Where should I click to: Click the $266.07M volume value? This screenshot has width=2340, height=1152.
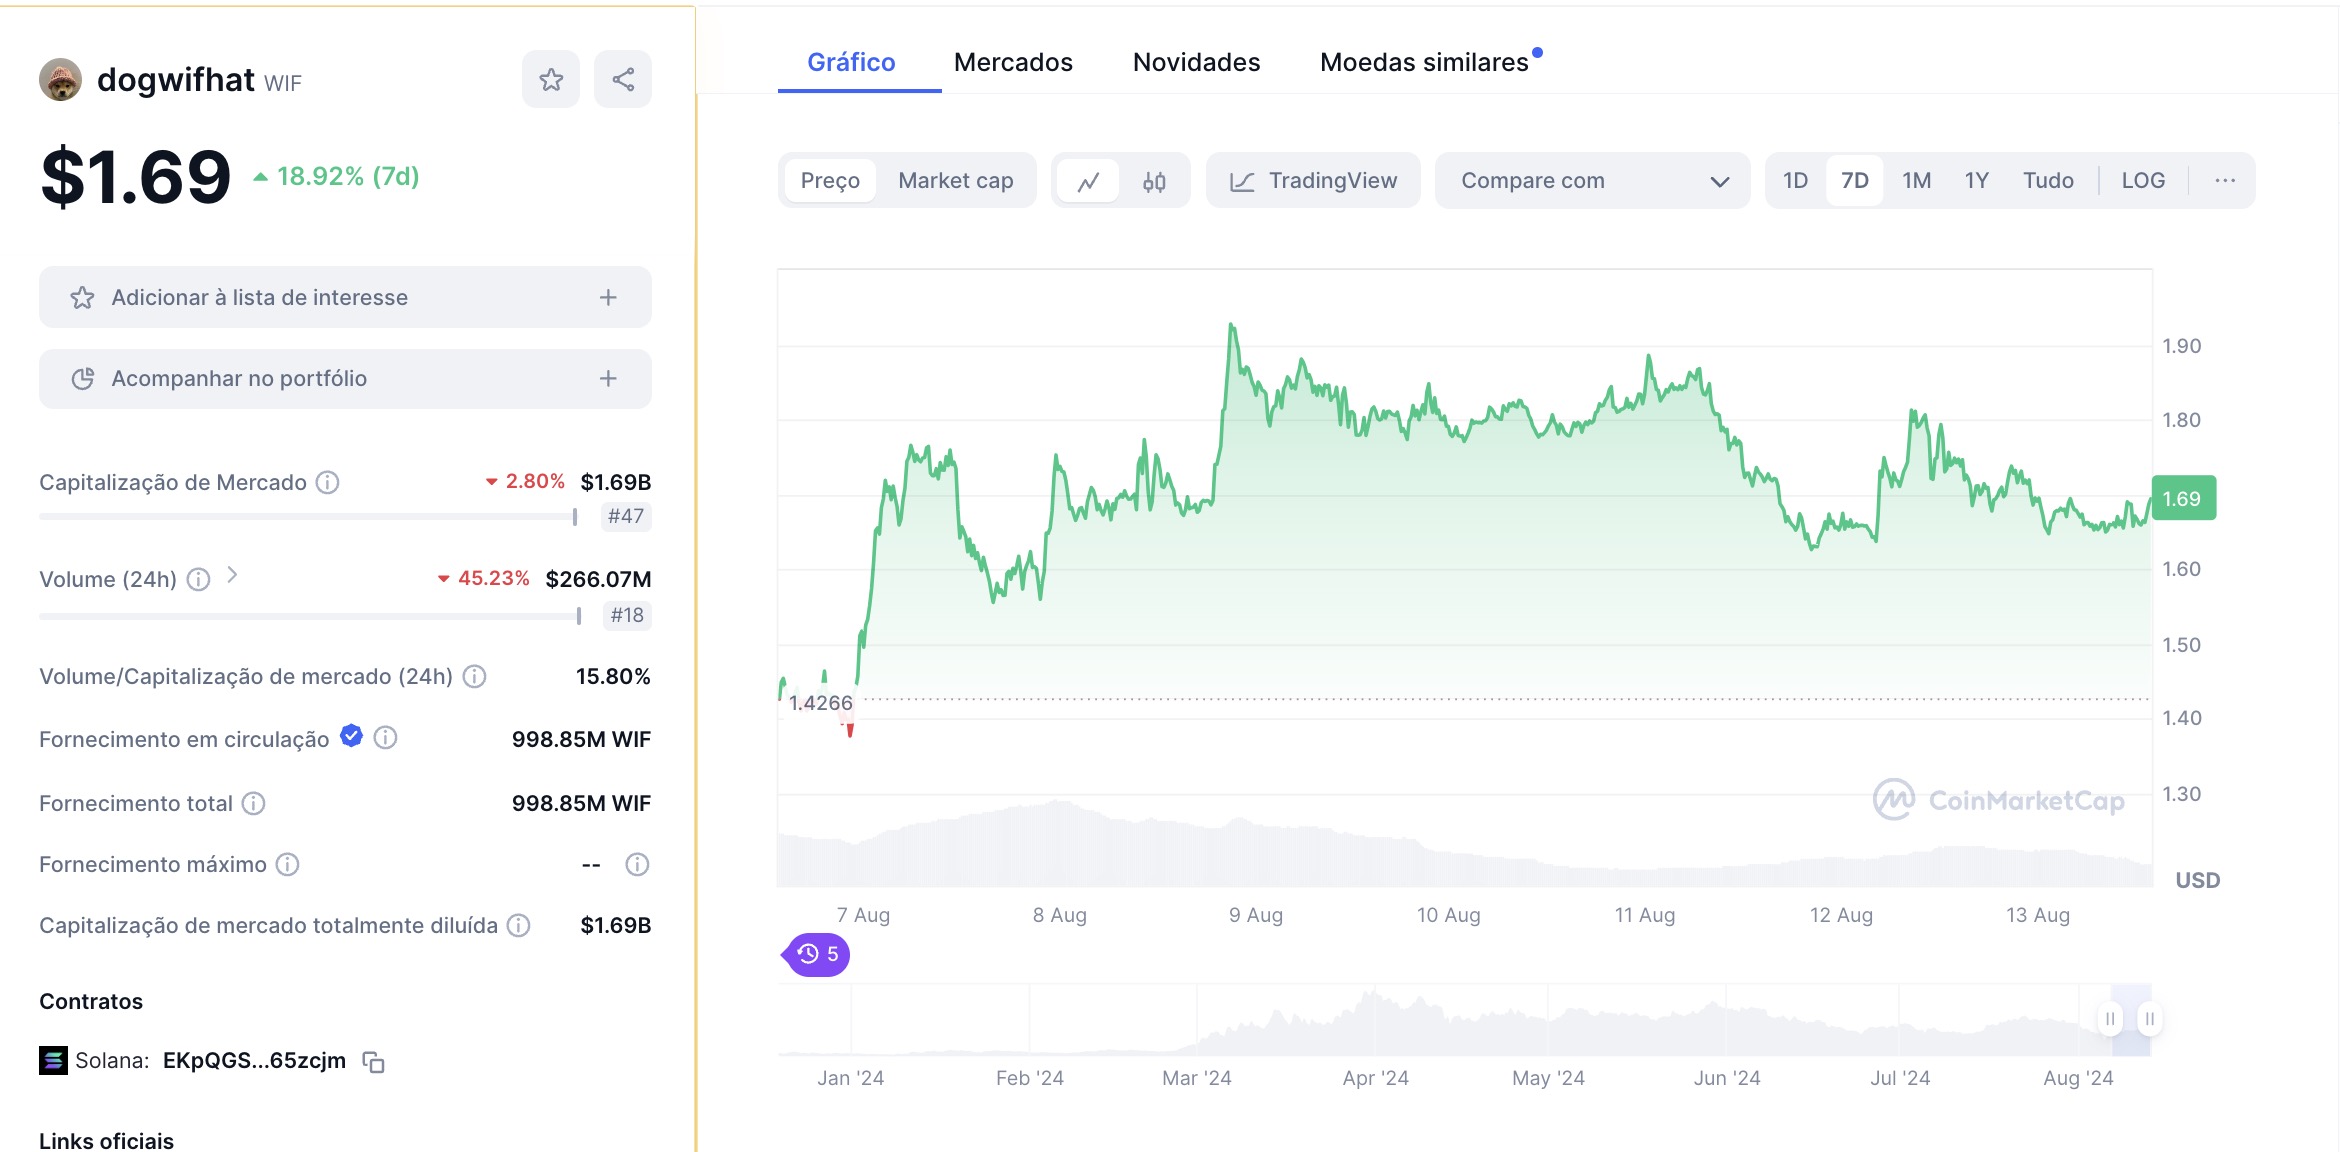[598, 579]
